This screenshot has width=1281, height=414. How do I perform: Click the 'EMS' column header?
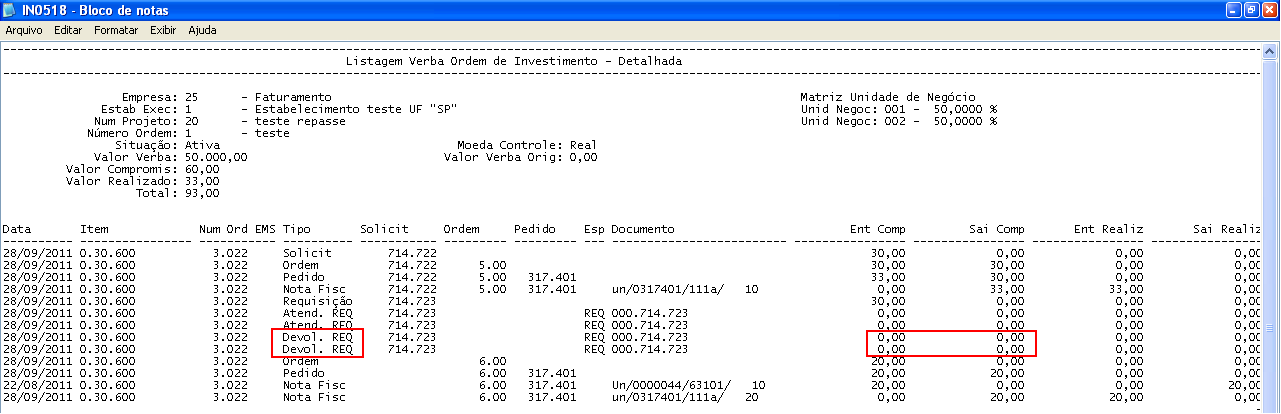click(265, 230)
